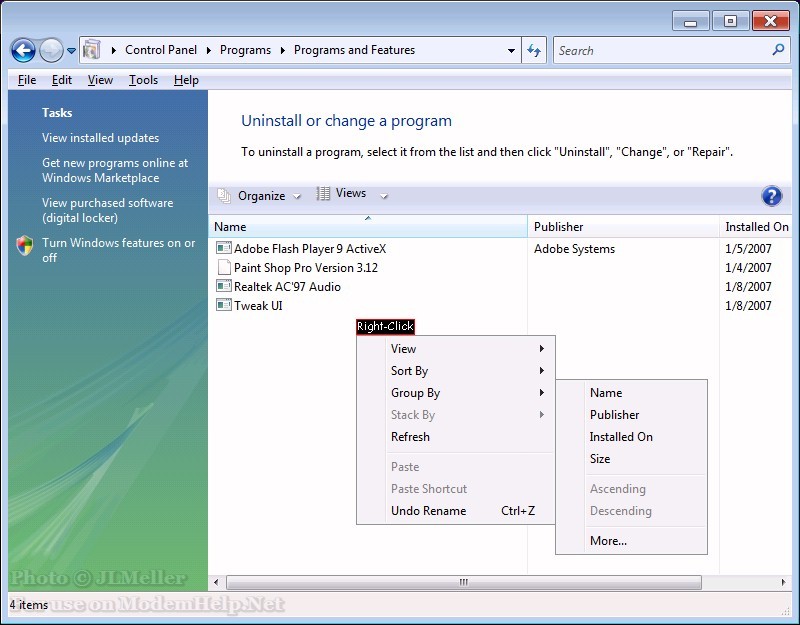
Task: Click the Control Panel icon in address bar
Action: (x=92, y=50)
